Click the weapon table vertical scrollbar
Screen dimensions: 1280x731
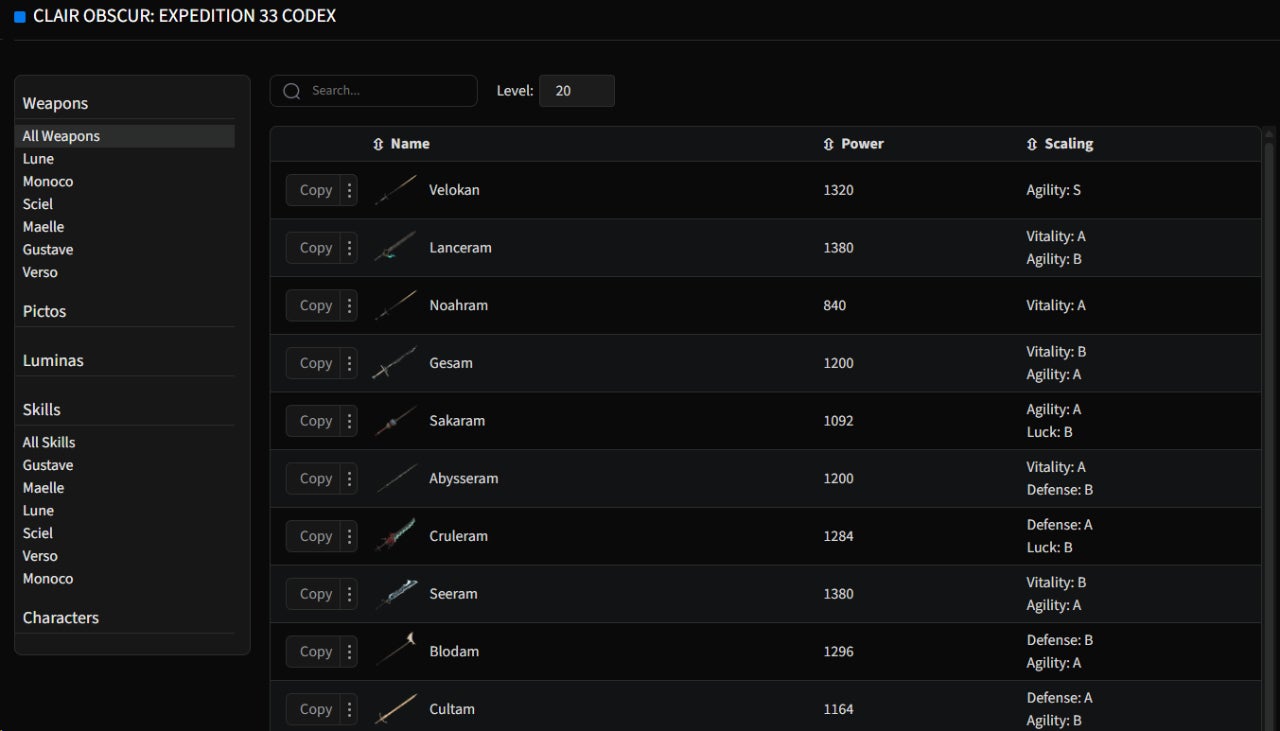[x=1269, y=400]
